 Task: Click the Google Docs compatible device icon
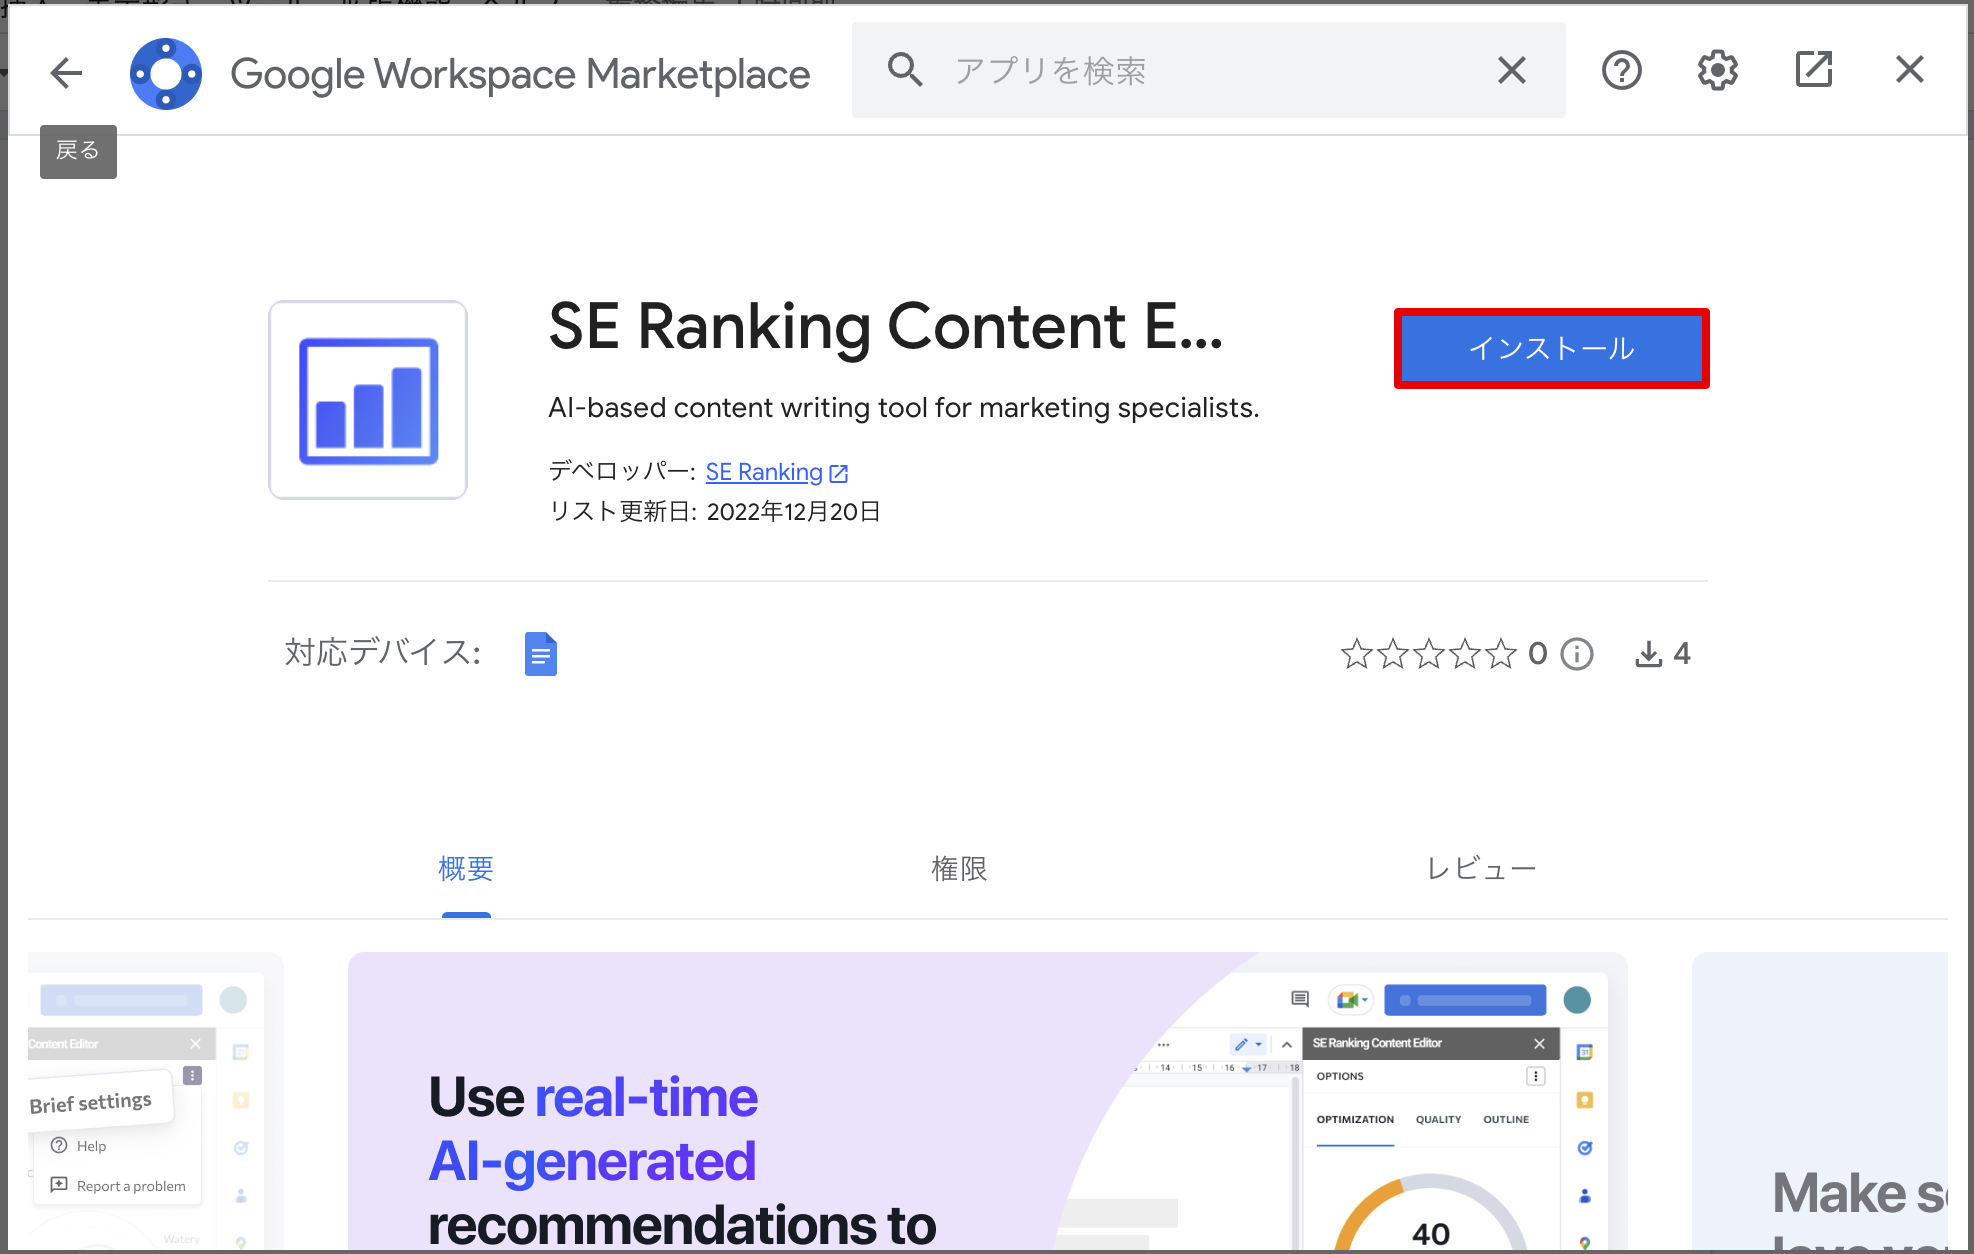541,654
